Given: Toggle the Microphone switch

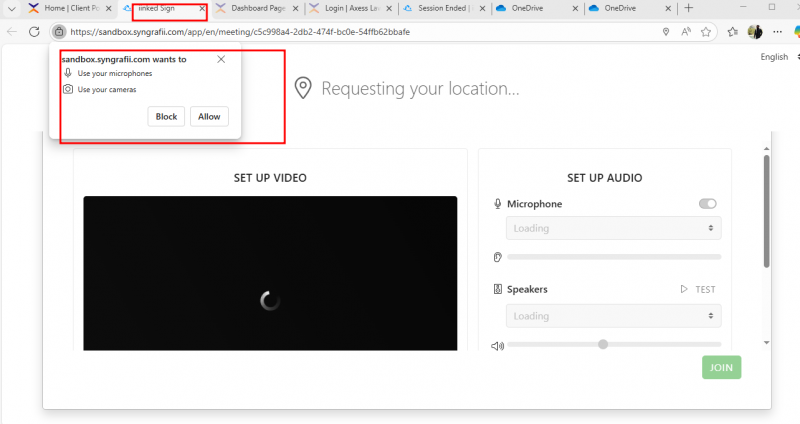Looking at the screenshot, I should (x=708, y=204).
